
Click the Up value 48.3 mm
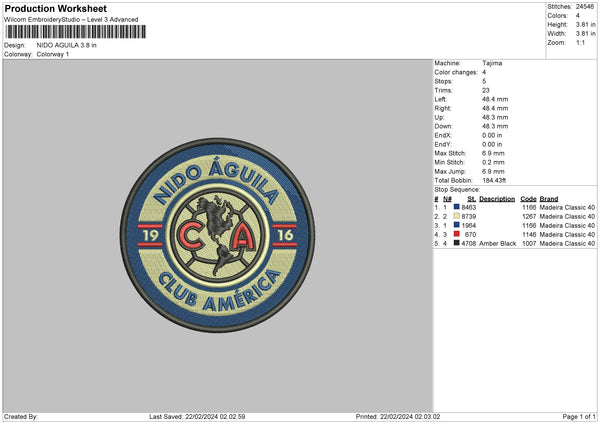click(495, 117)
